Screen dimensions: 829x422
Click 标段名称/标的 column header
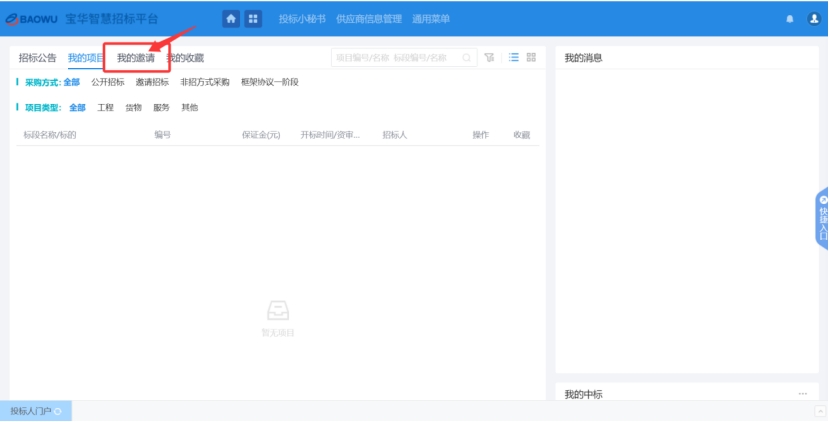tap(50, 135)
